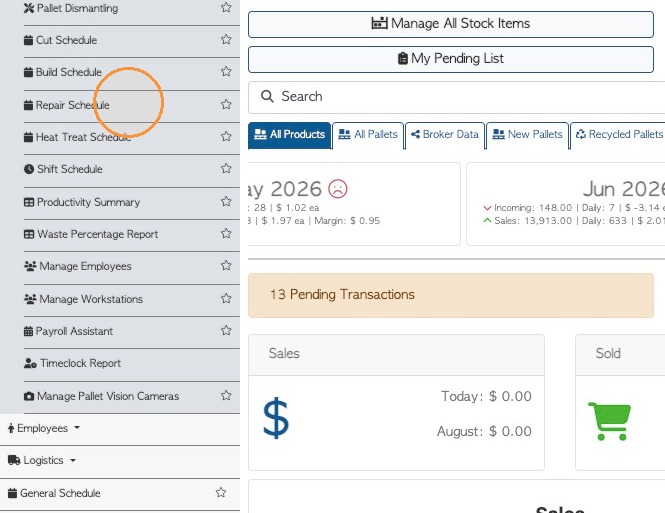The height and width of the screenshot is (513, 665).
Task: Star the General Schedule menu item
Action: pyautogui.click(x=221, y=492)
